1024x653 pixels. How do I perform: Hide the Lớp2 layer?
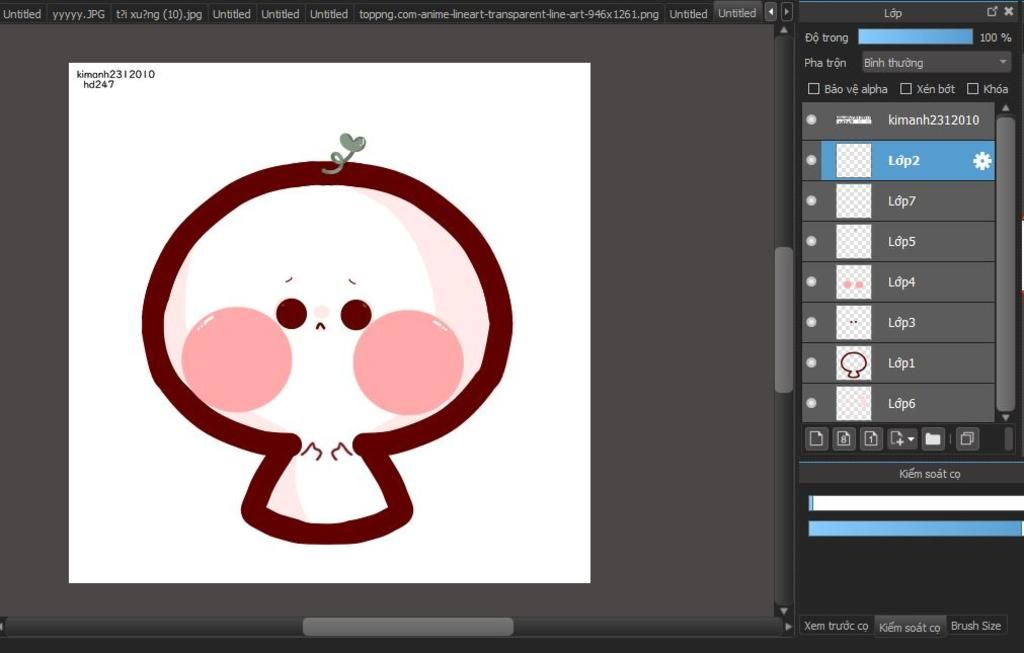(811, 161)
